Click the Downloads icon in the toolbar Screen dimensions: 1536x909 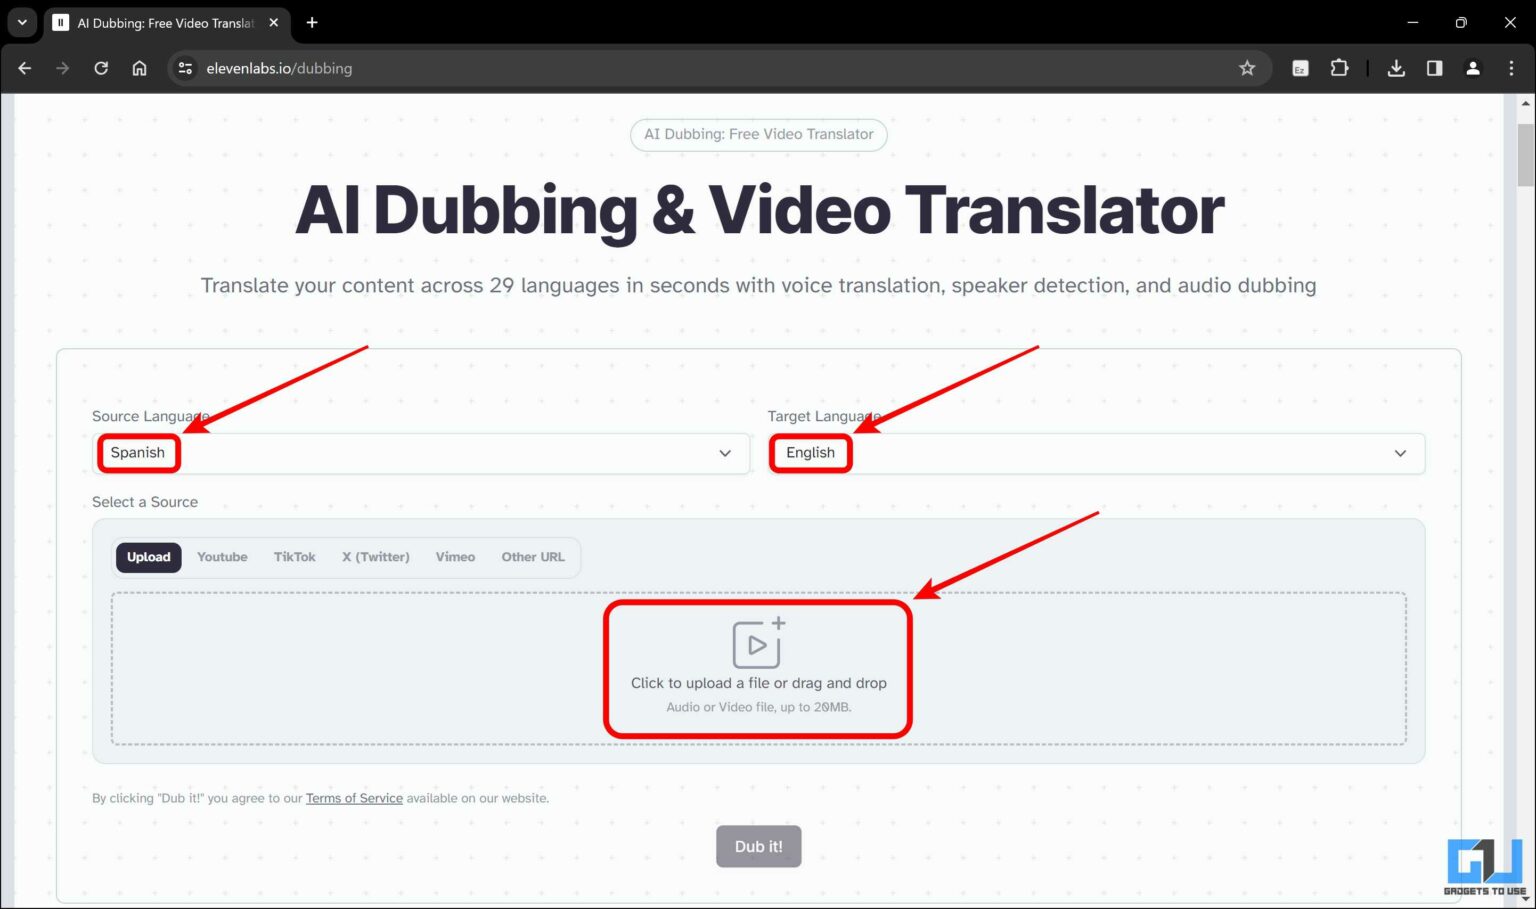pos(1396,68)
